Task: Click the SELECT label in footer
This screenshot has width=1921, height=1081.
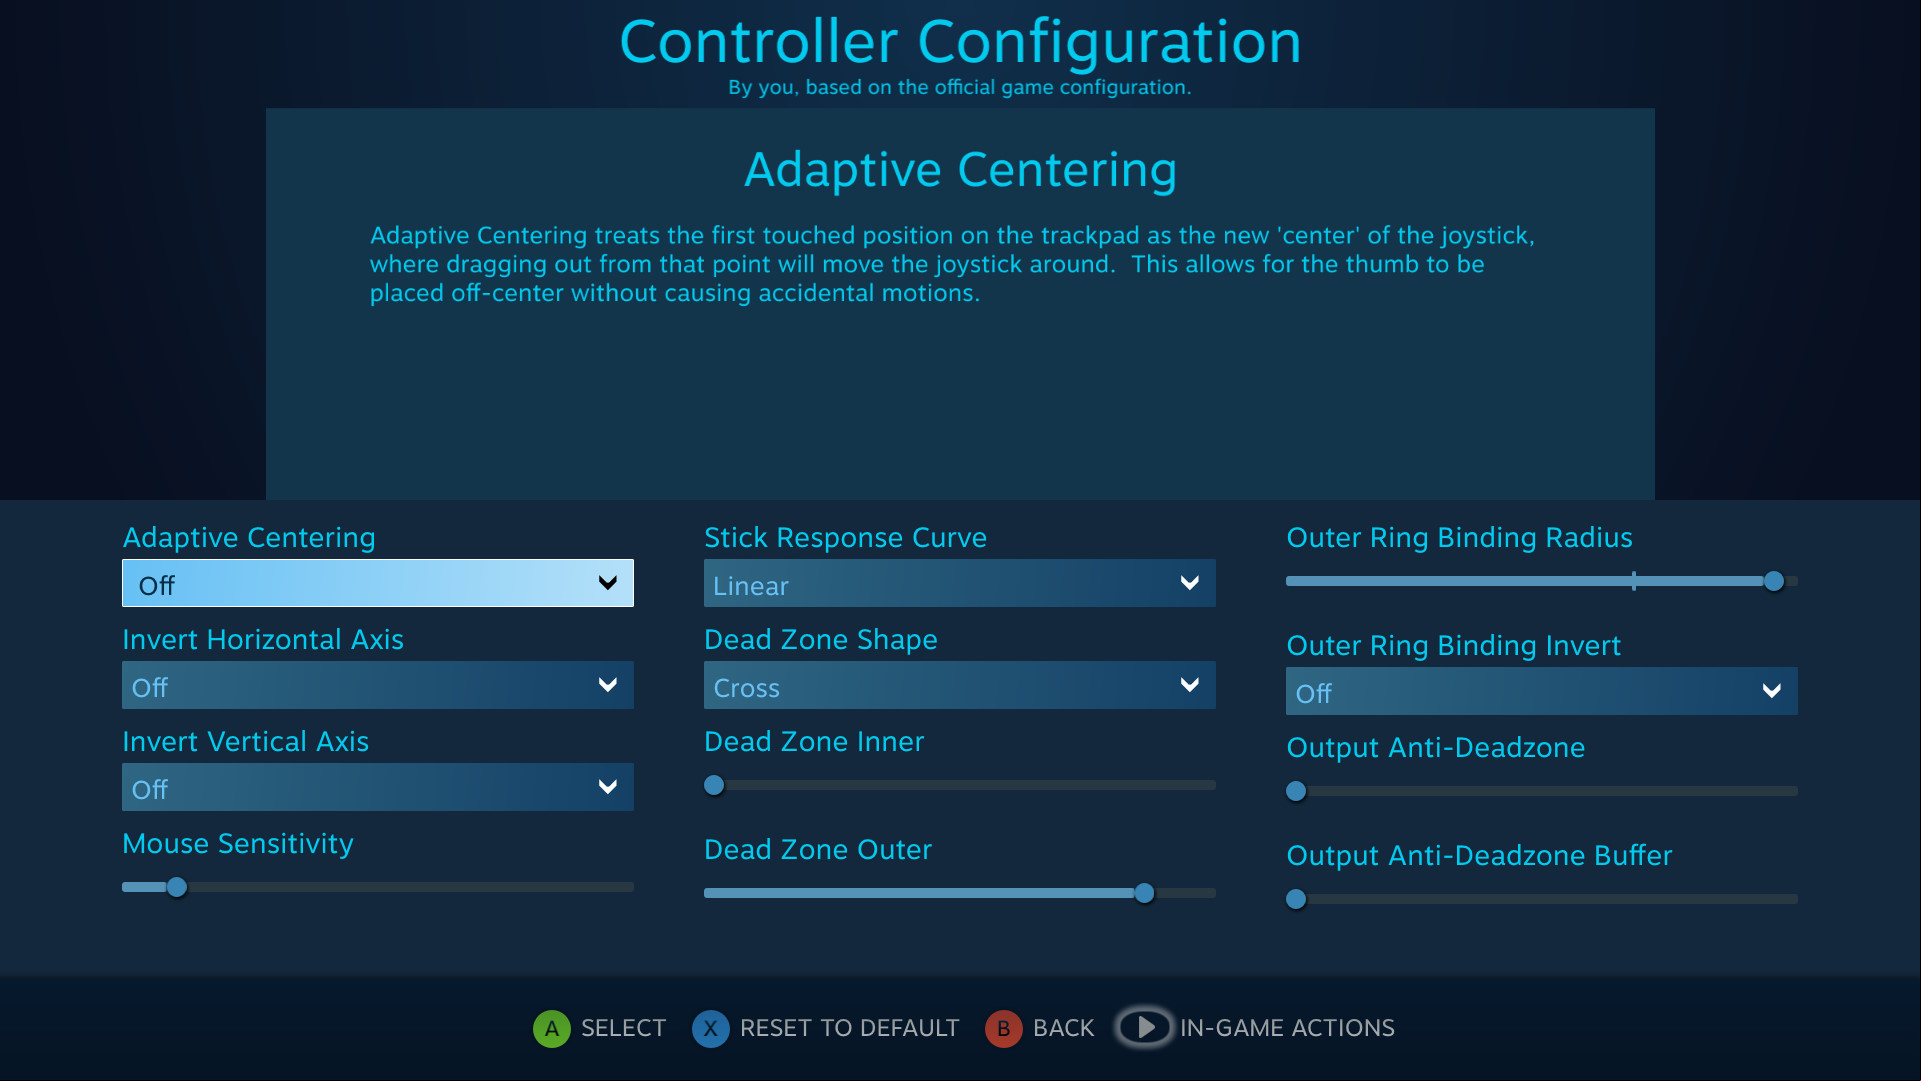Action: pos(623,1028)
